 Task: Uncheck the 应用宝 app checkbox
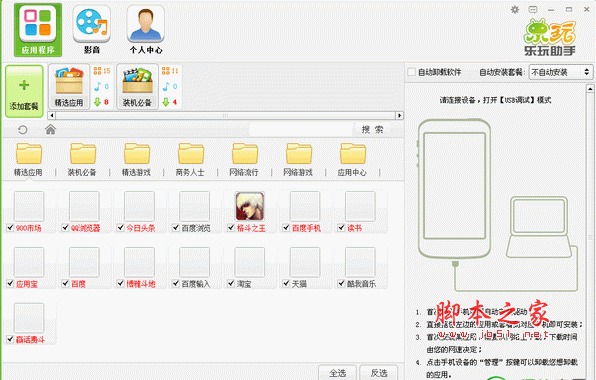pos(10,283)
